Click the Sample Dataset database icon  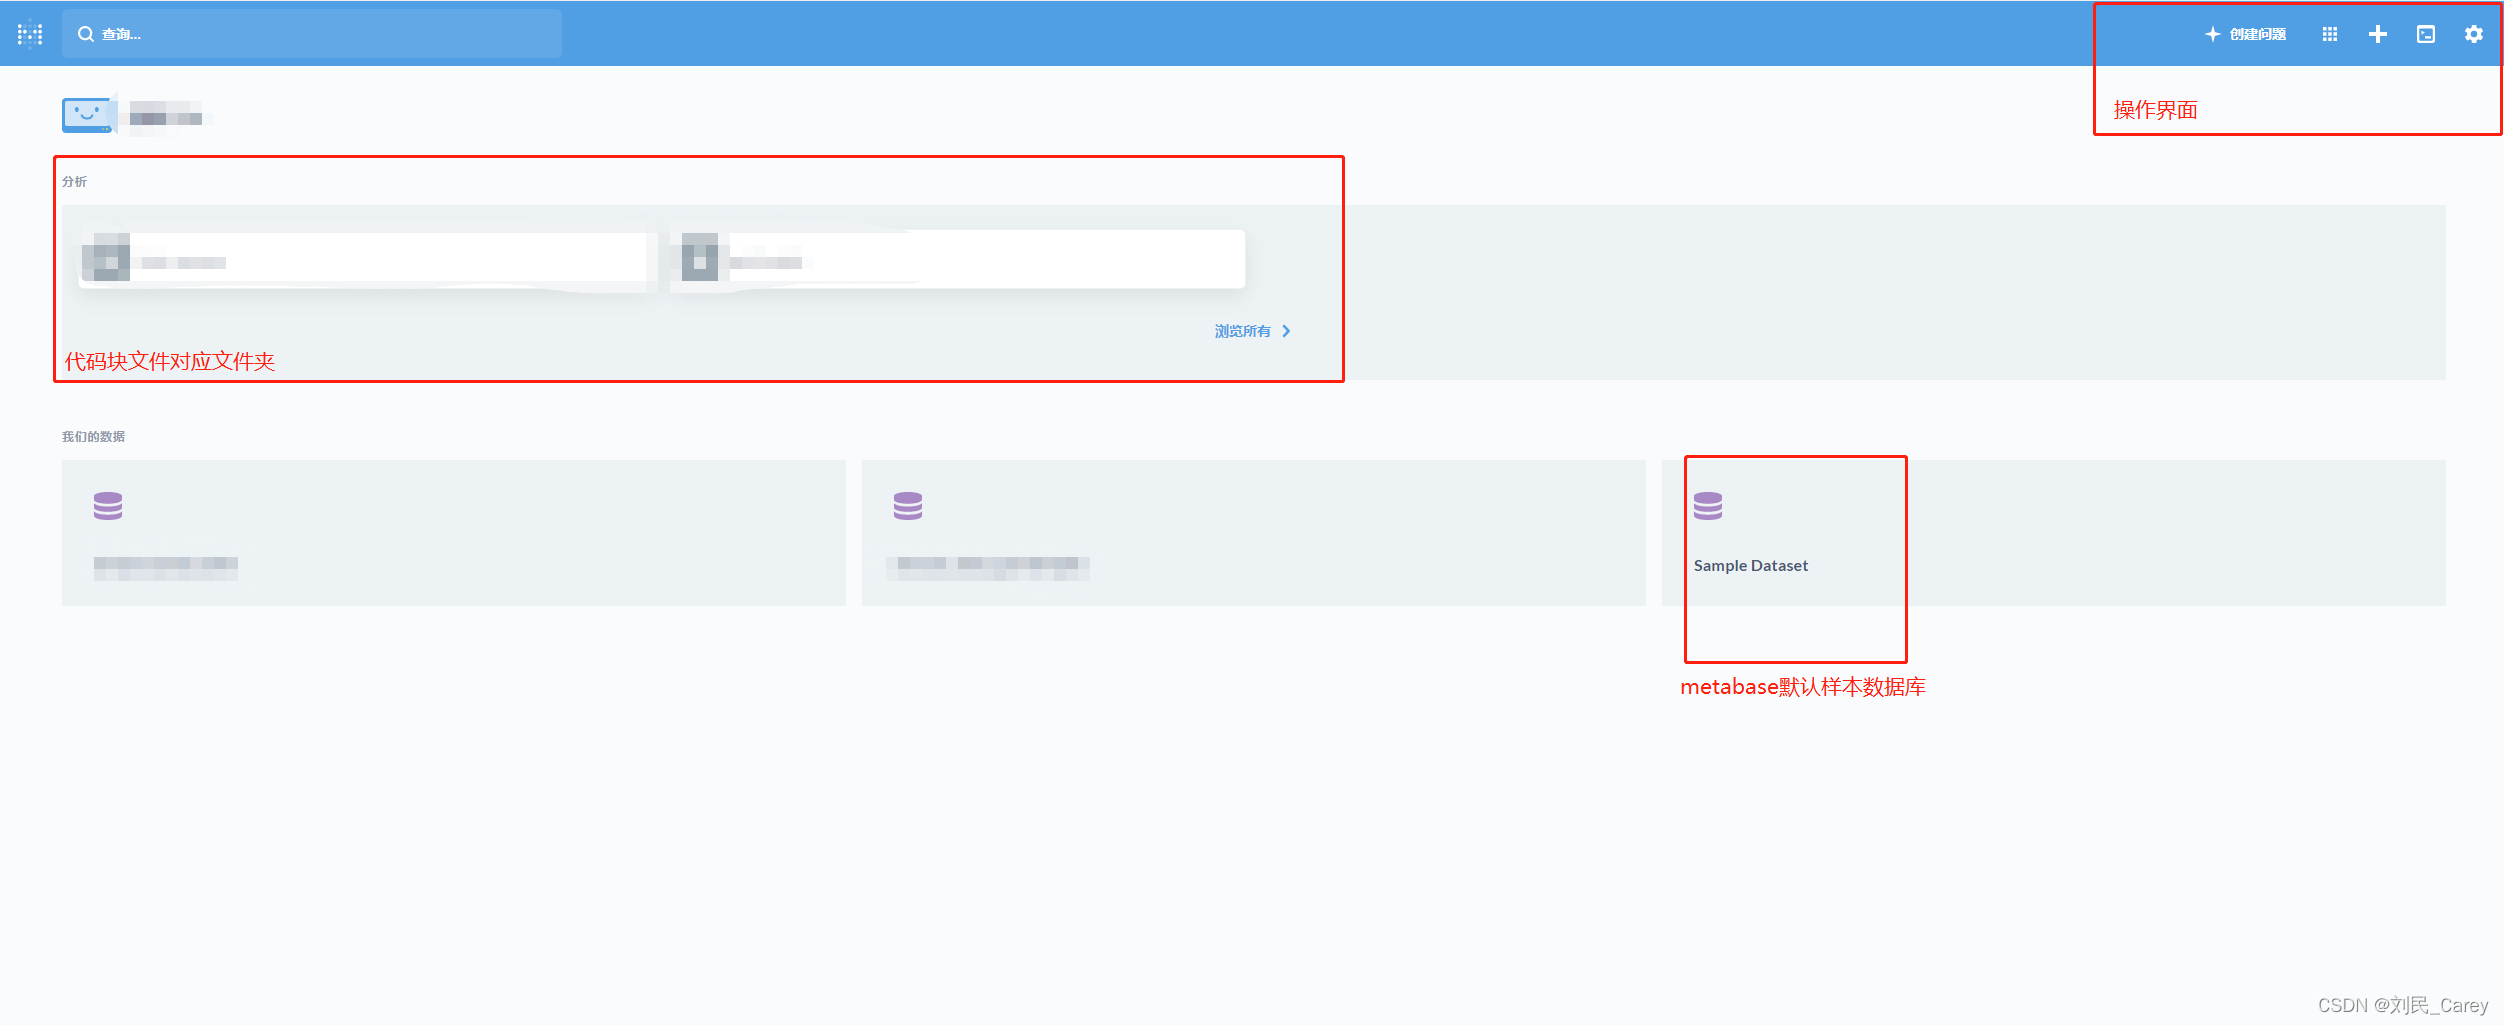[x=1708, y=506]
